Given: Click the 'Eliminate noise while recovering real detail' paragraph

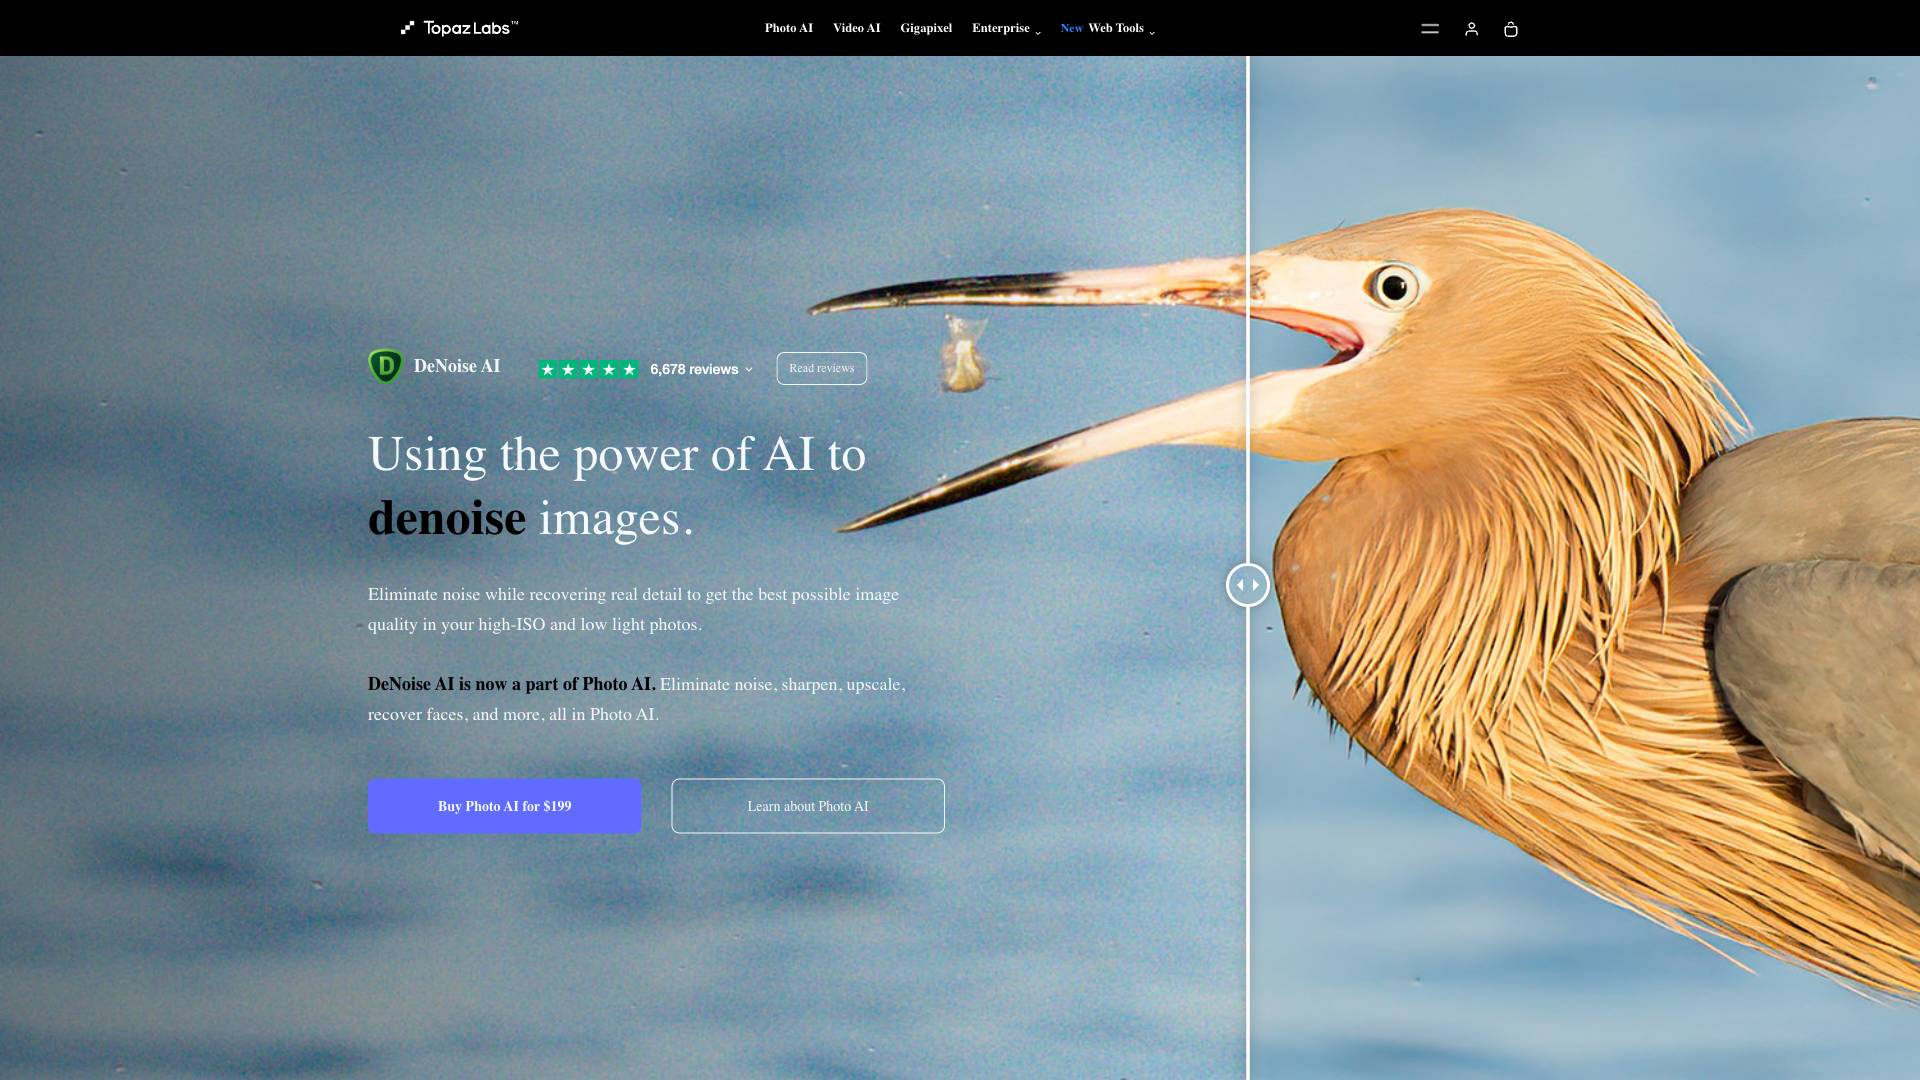Looking at the screenshot, I should coord(633,609).
